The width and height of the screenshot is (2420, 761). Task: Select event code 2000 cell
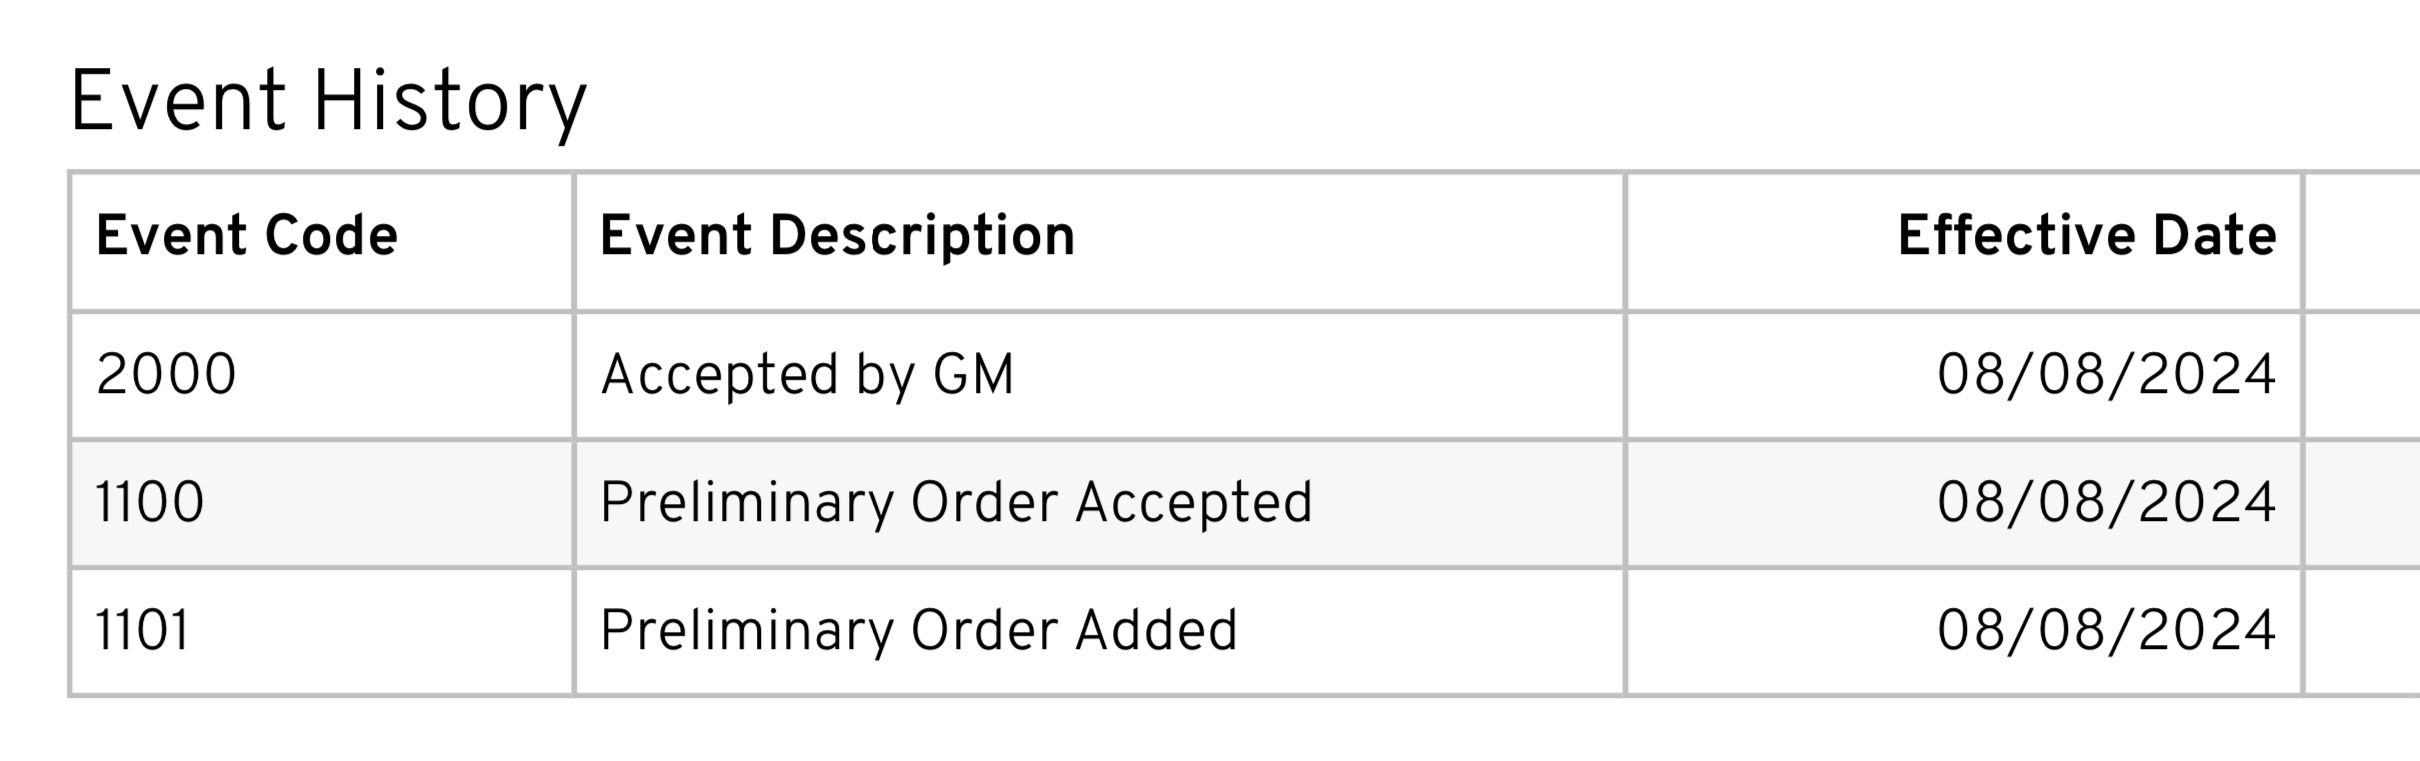coord(166,375)
